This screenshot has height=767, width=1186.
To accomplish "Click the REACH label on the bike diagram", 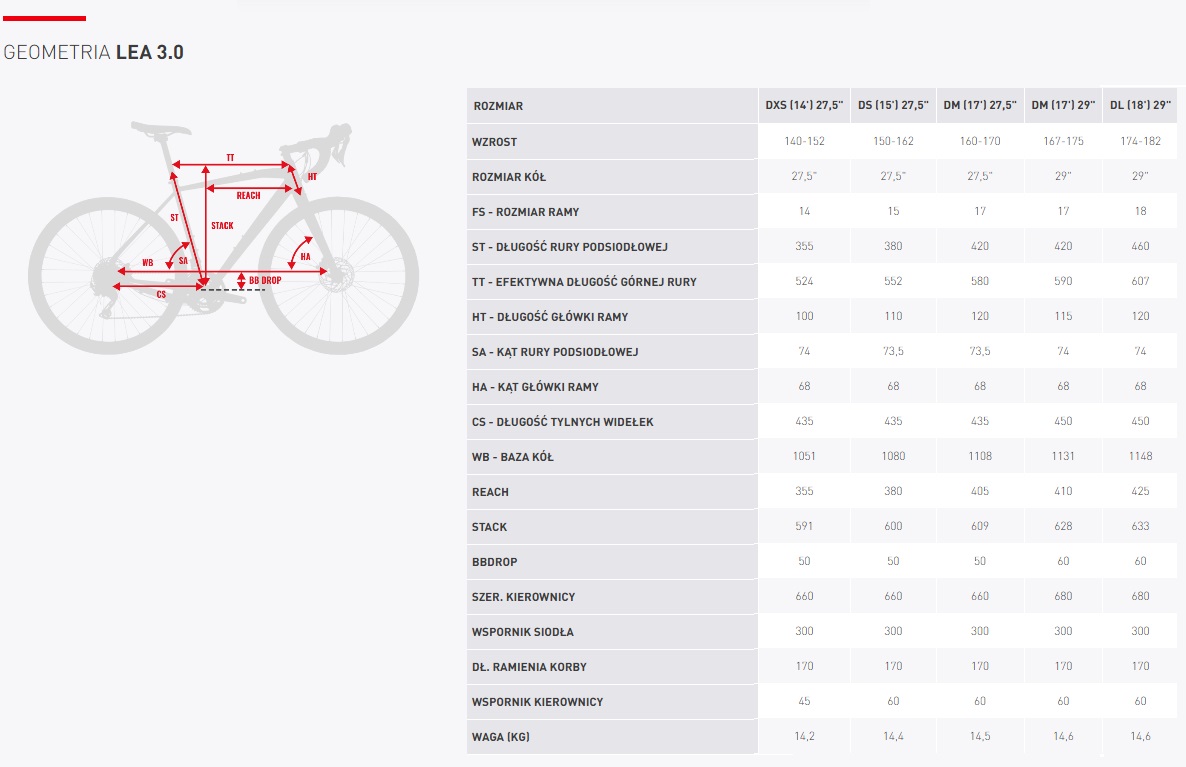I will tap(248, 195).
